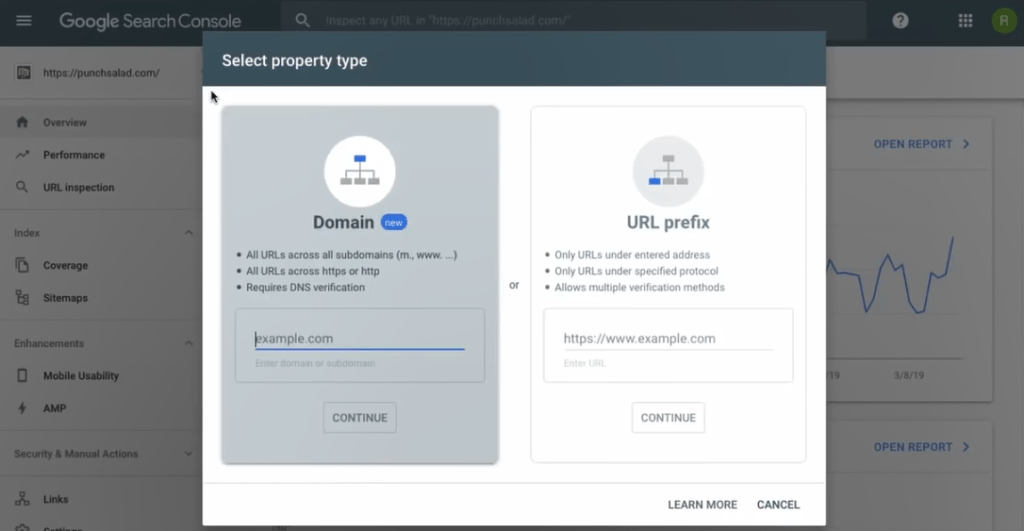Open the hamburger main menu
Image resolution: width=1024 pixels, height=531 pixels.
click(x=24, y=21)
